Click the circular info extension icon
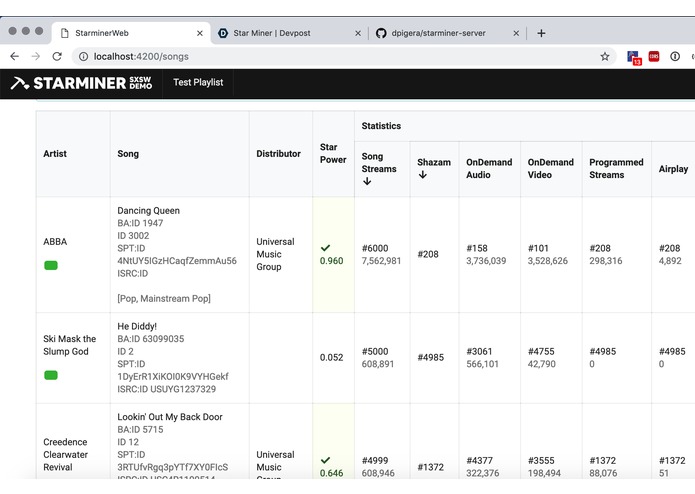The height and width of the screenshot is (494, 695). point(675,56)
